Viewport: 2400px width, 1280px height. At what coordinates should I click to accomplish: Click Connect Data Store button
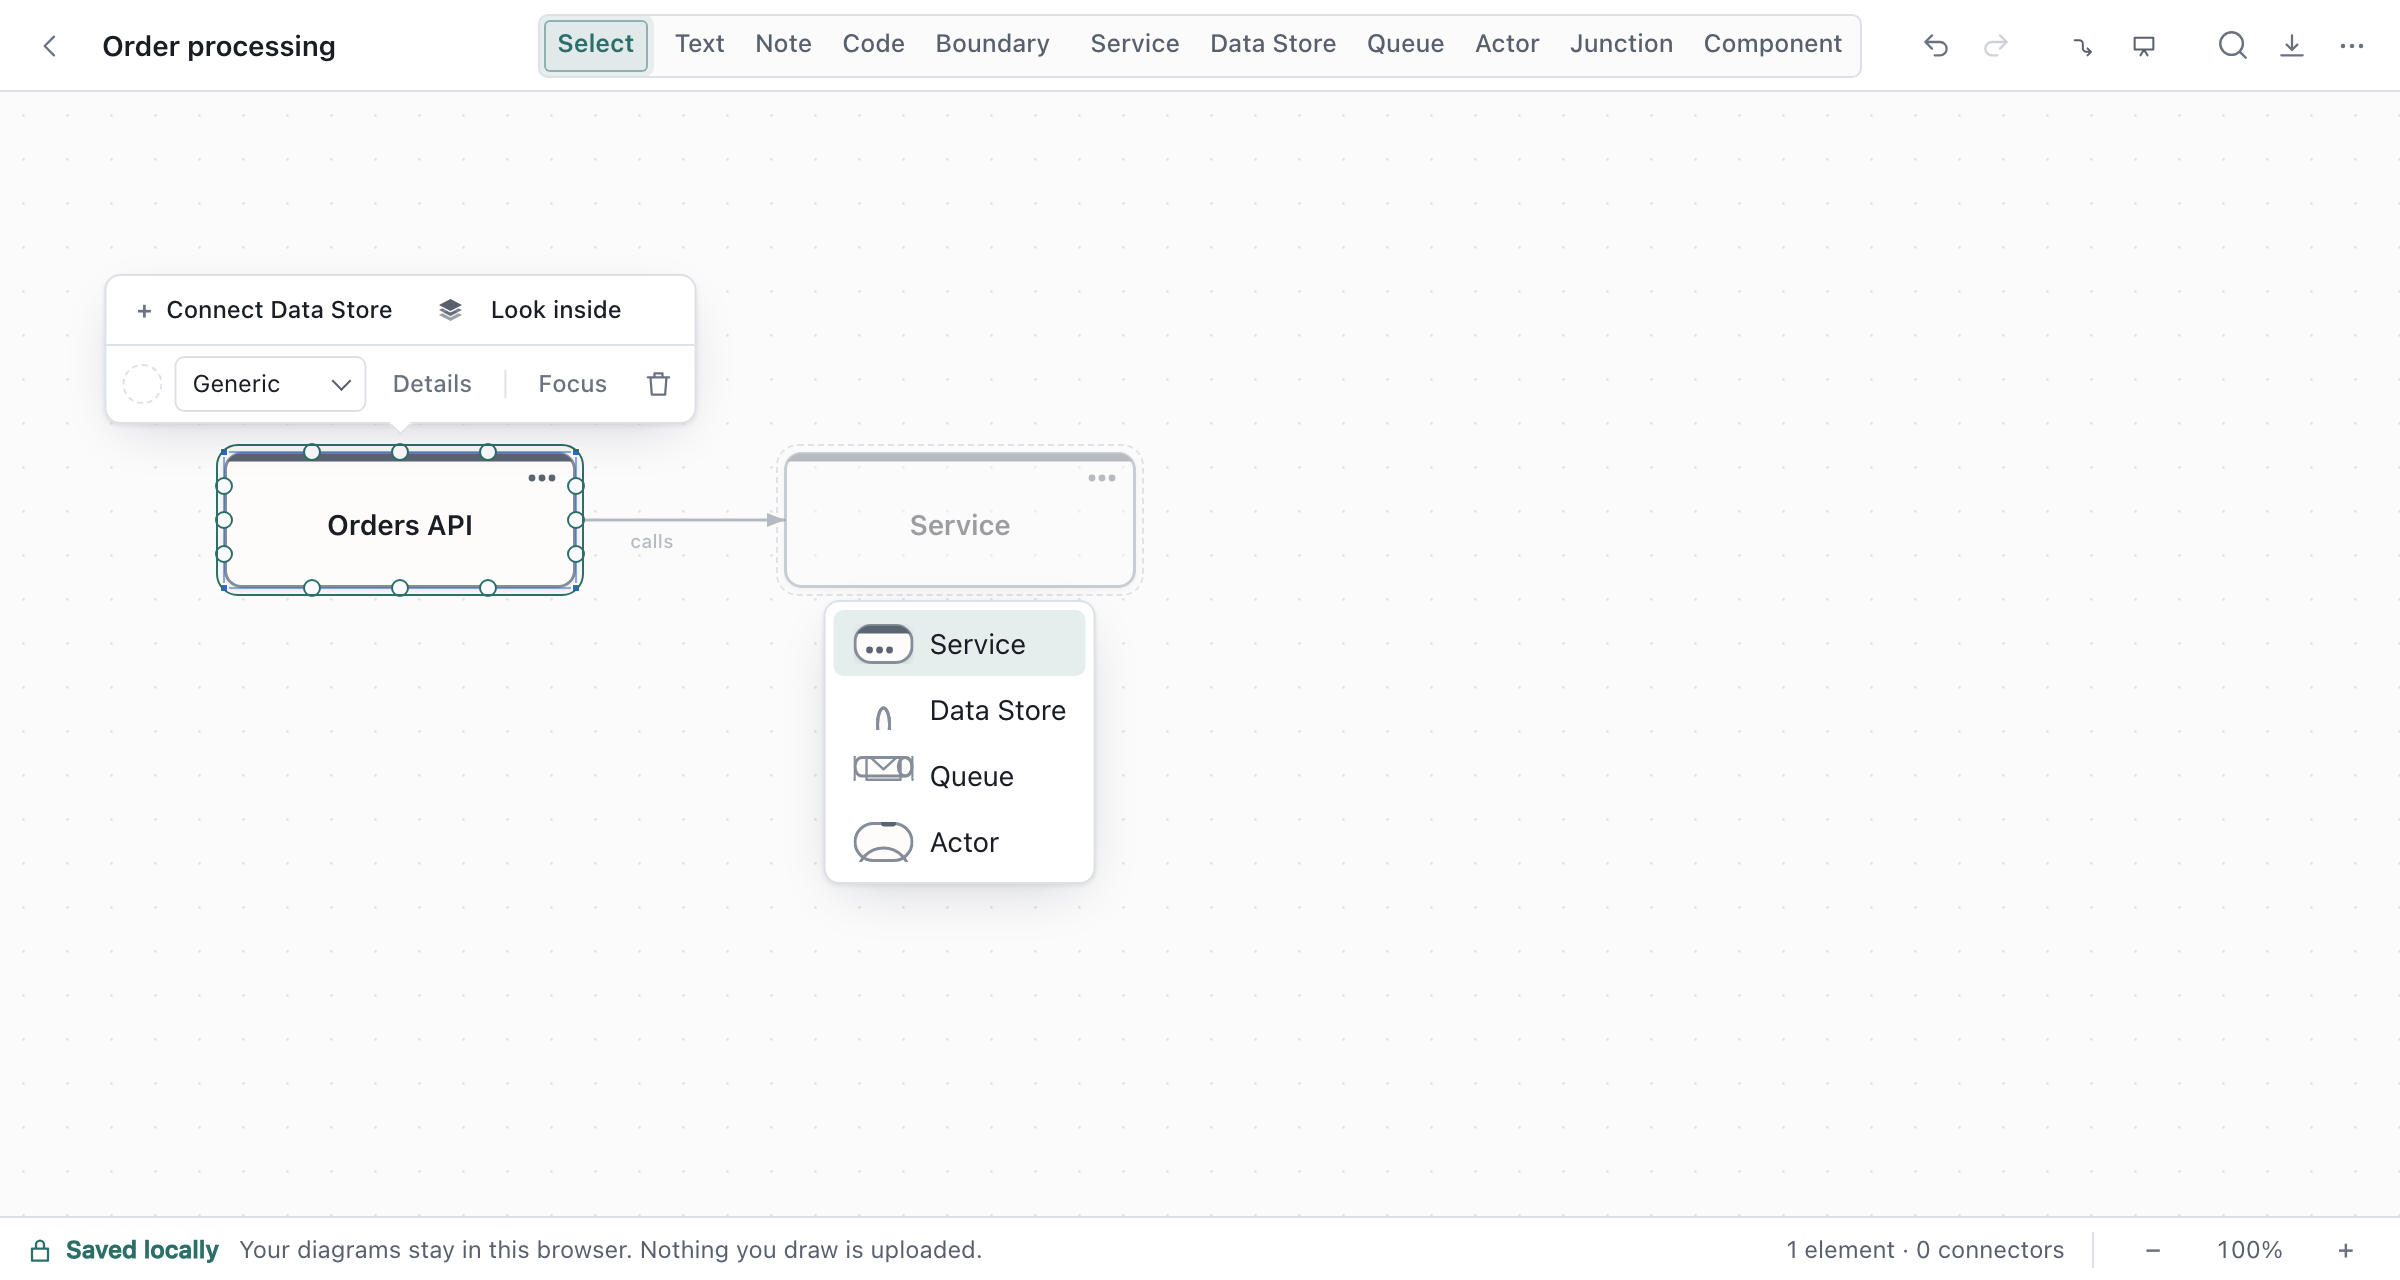(x=264, y=310)
